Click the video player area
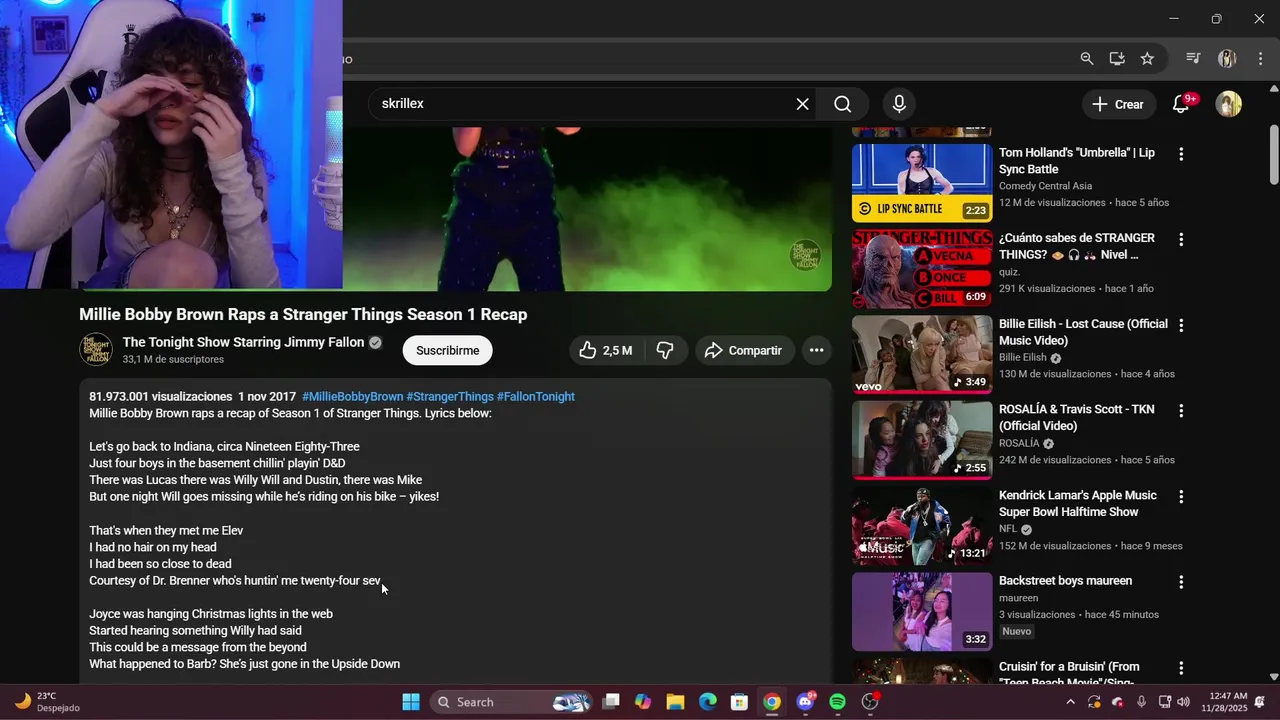Viewport: 1280px width, 720px height. tap(587, 209)
